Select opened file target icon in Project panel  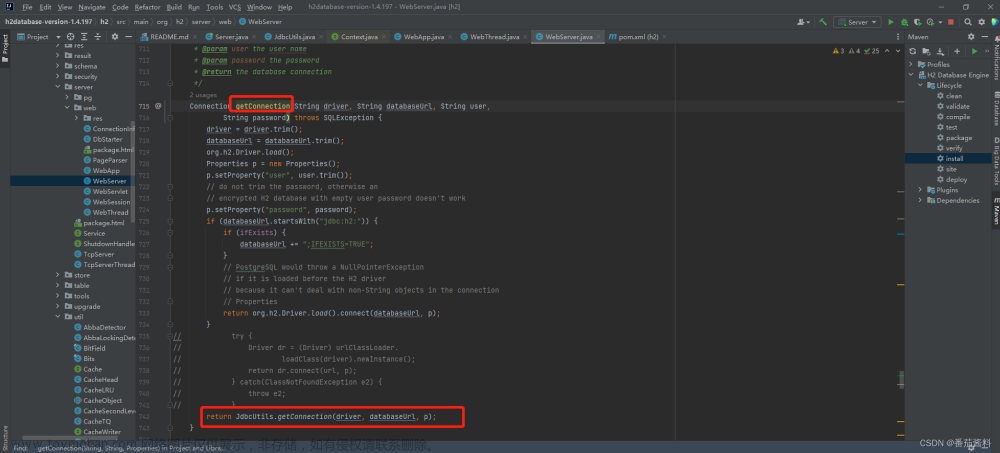pos(70,36)
